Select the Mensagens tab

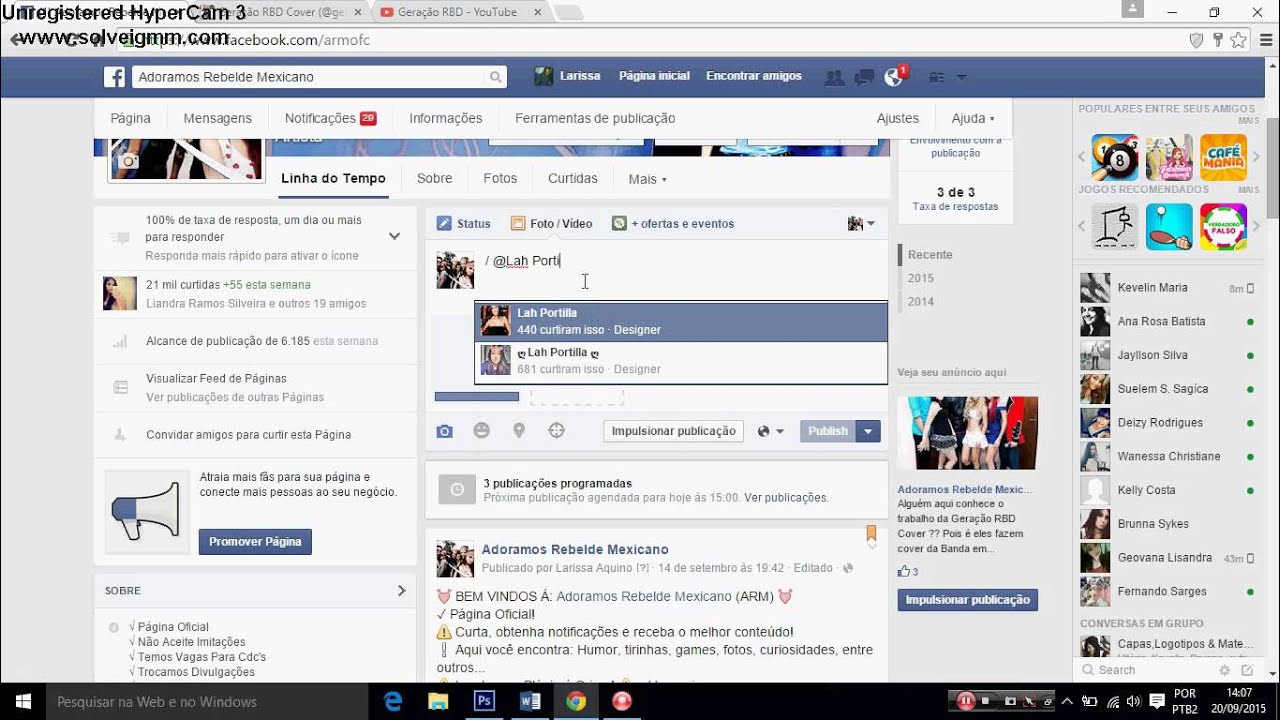[x=217, y=118]
